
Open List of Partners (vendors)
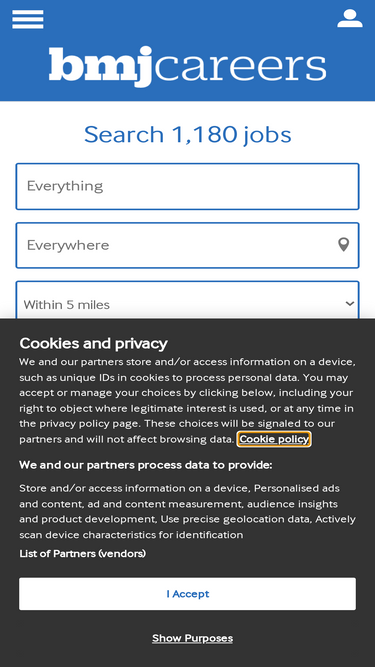82,553
